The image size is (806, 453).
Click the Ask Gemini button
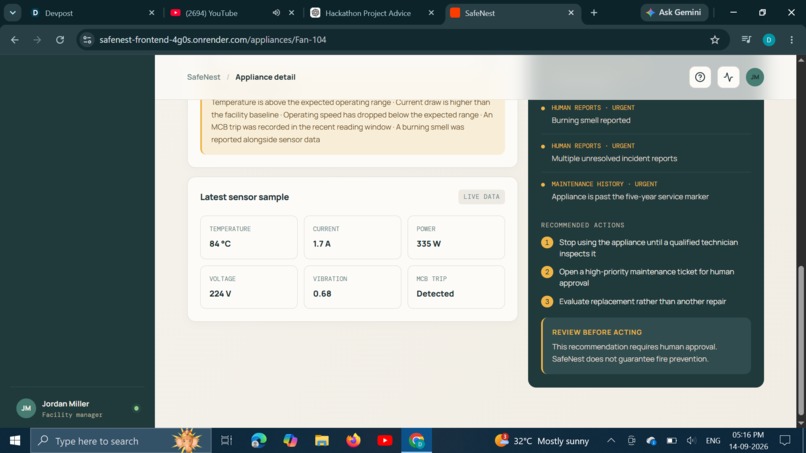(x=674, y=12)
